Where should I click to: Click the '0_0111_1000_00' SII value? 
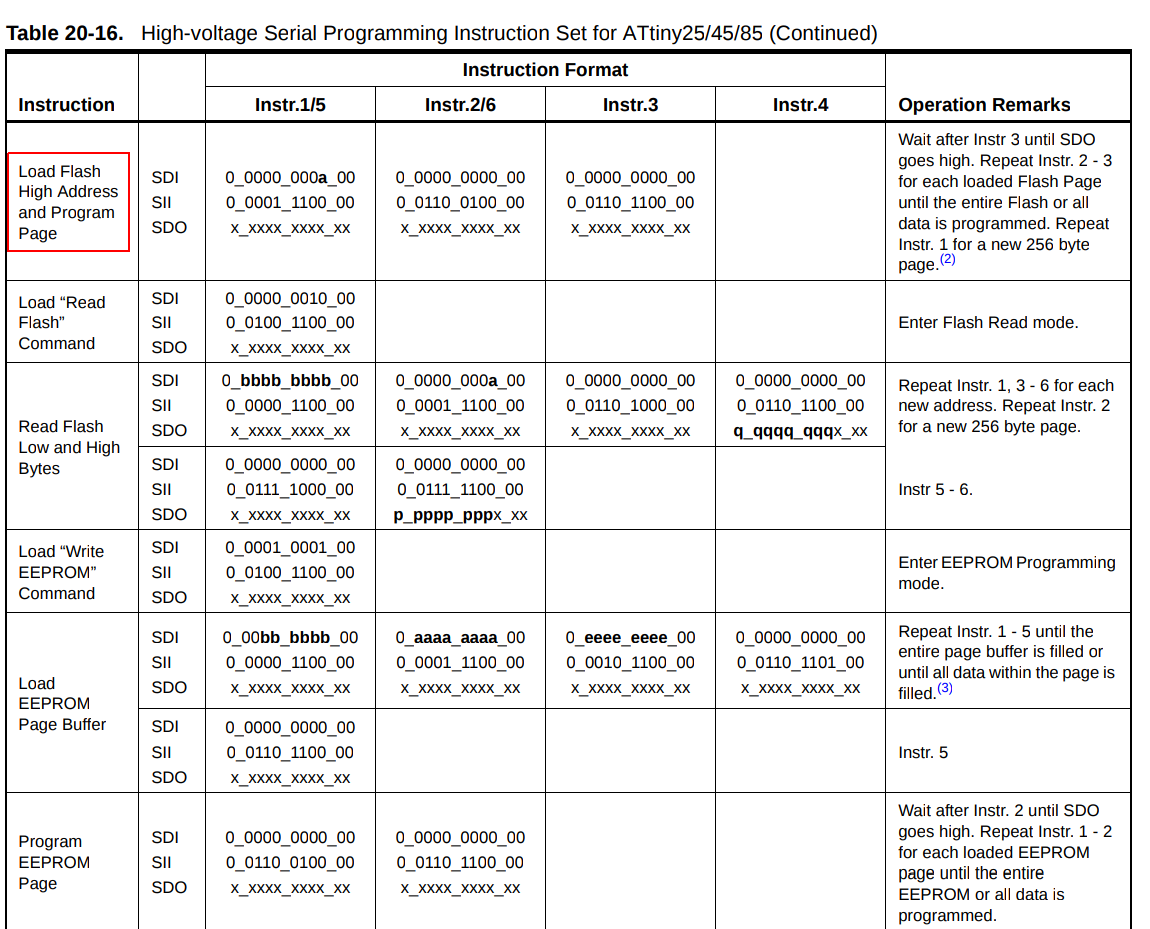[290, 489]
